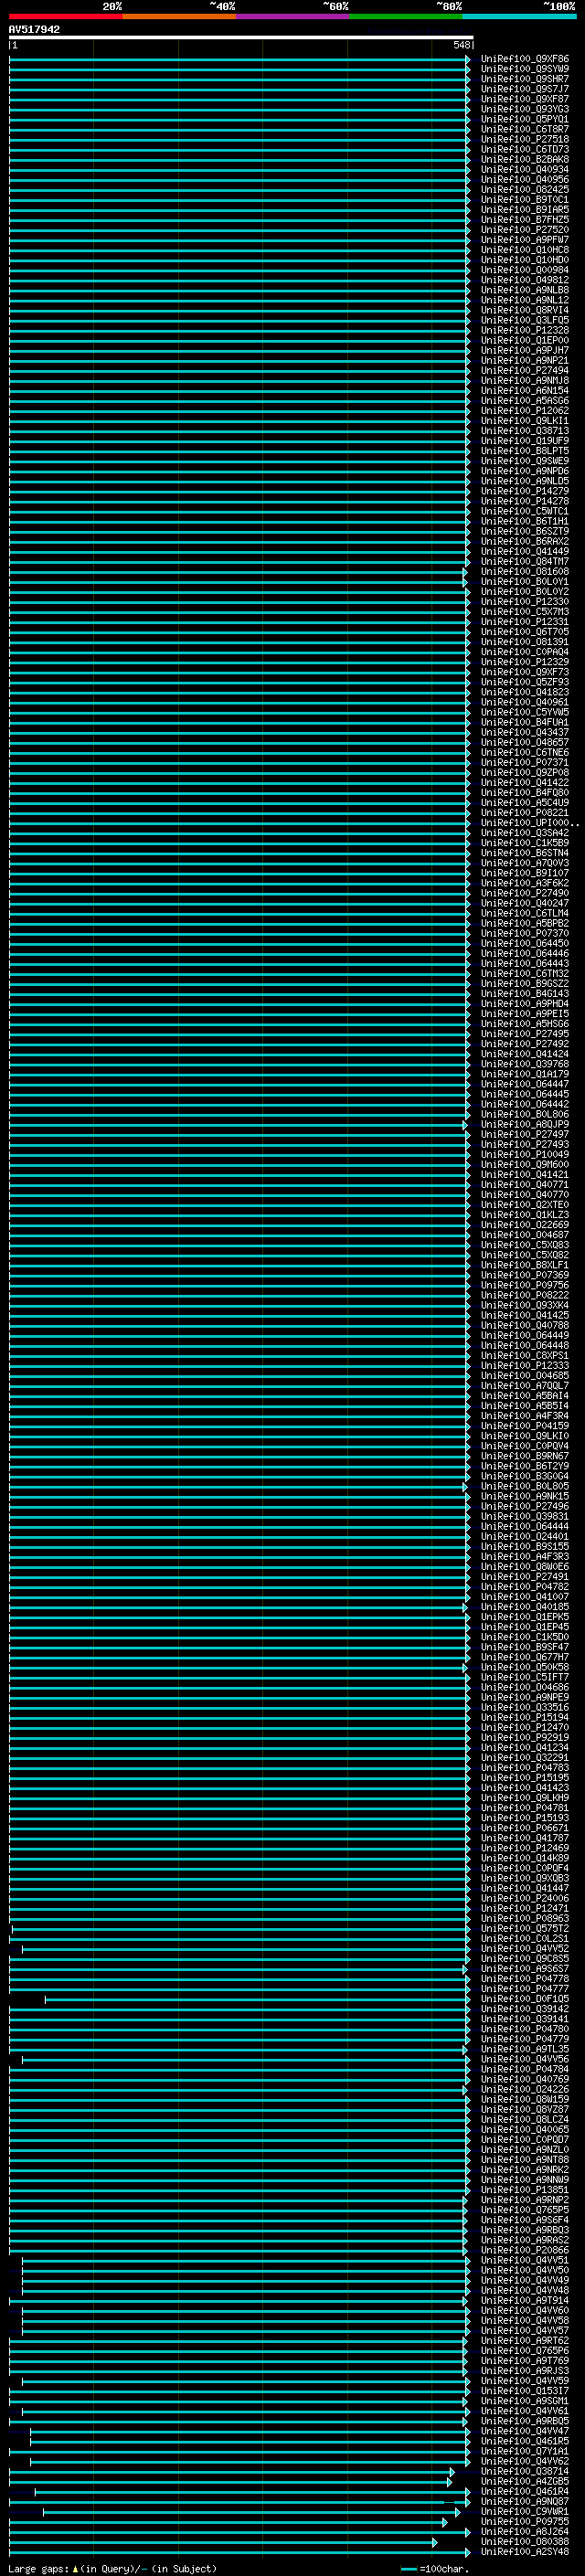Click the red 20% identity legend segment
The image size is (585, 2576).
tap(65, 16)
